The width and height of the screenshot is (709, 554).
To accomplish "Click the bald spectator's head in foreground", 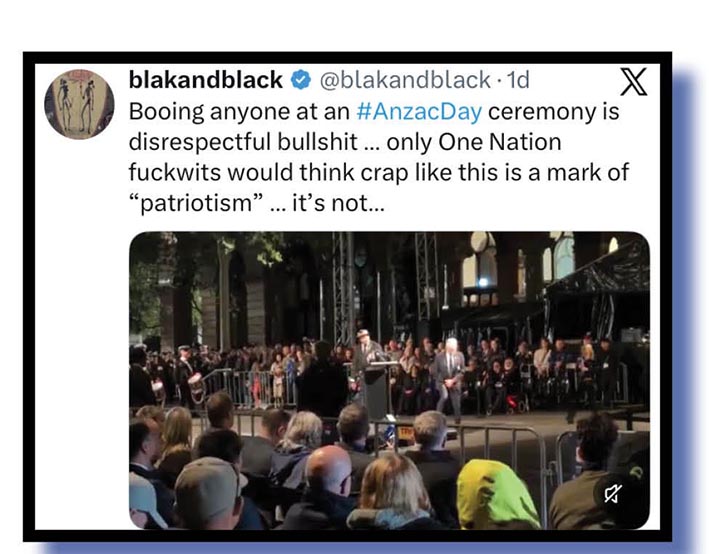I will pos(327,469).
